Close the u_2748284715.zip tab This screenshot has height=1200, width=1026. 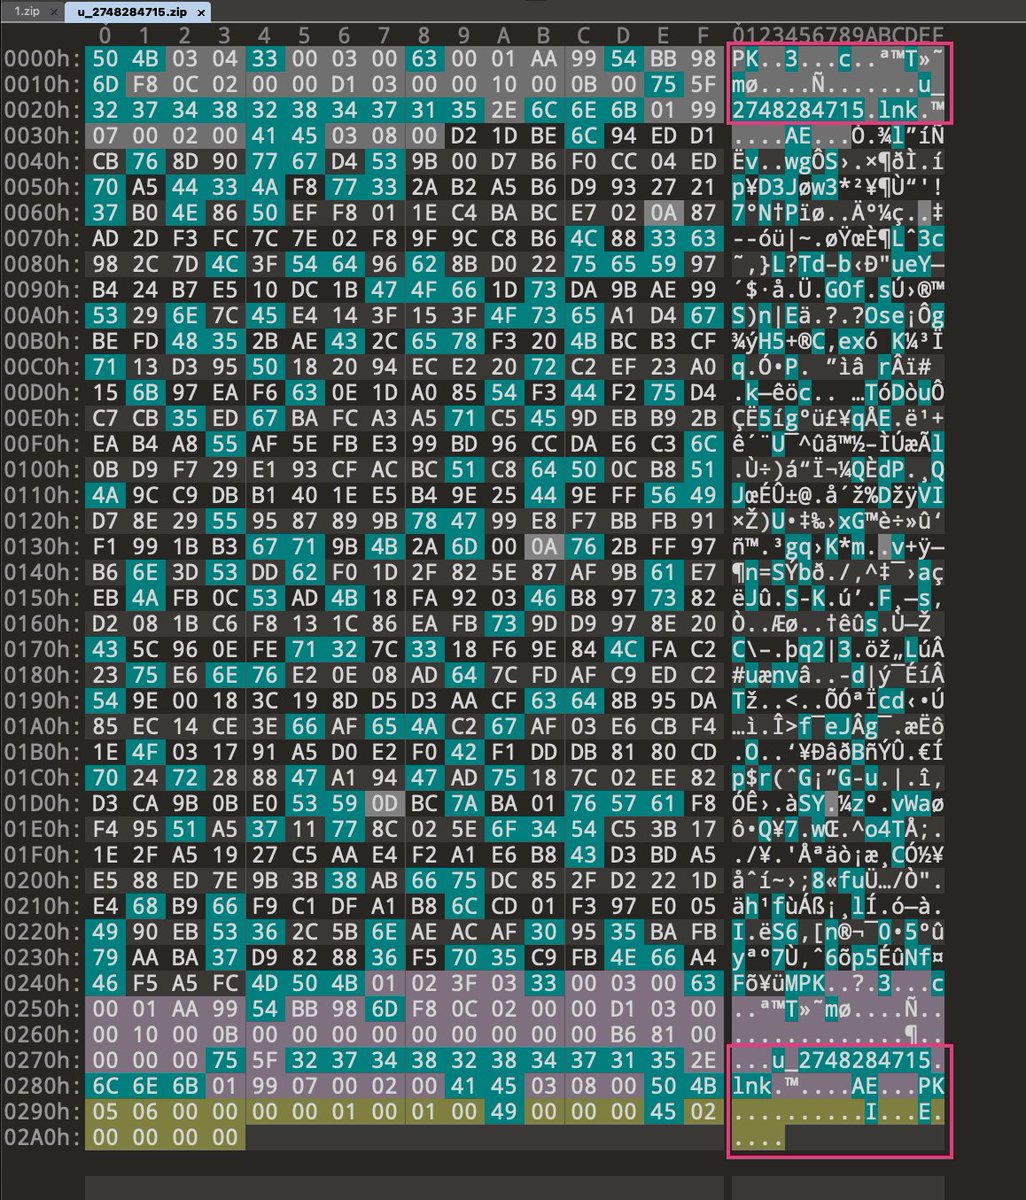201,14
